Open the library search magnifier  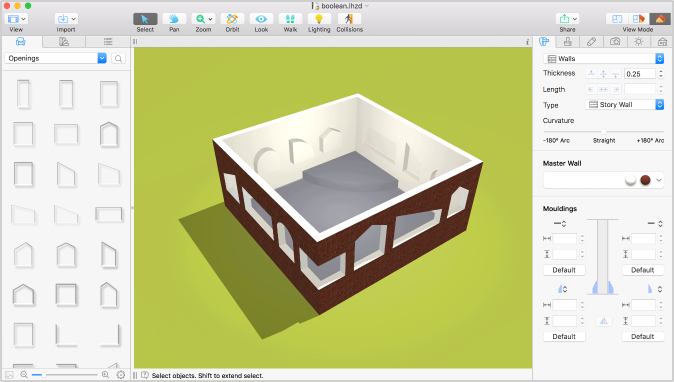[119, 58]
